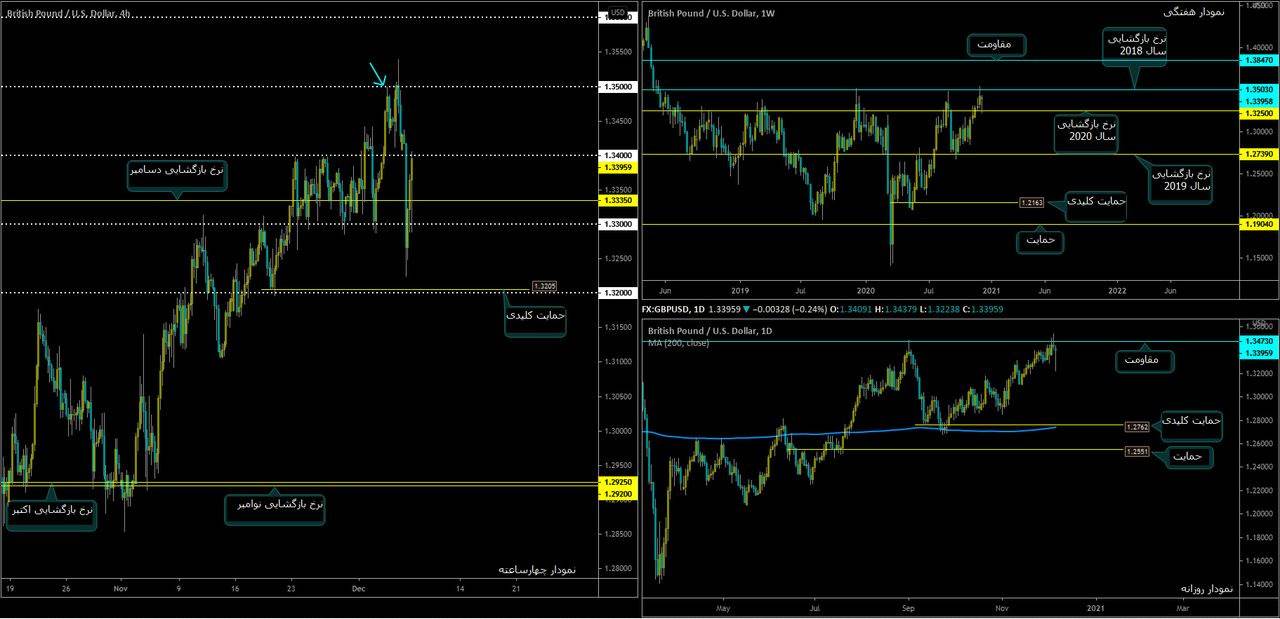The image size is (1280, 619).
Task: Click the FX:GBPUSD symbol in the daily header
Action: [x=673, y=309]
